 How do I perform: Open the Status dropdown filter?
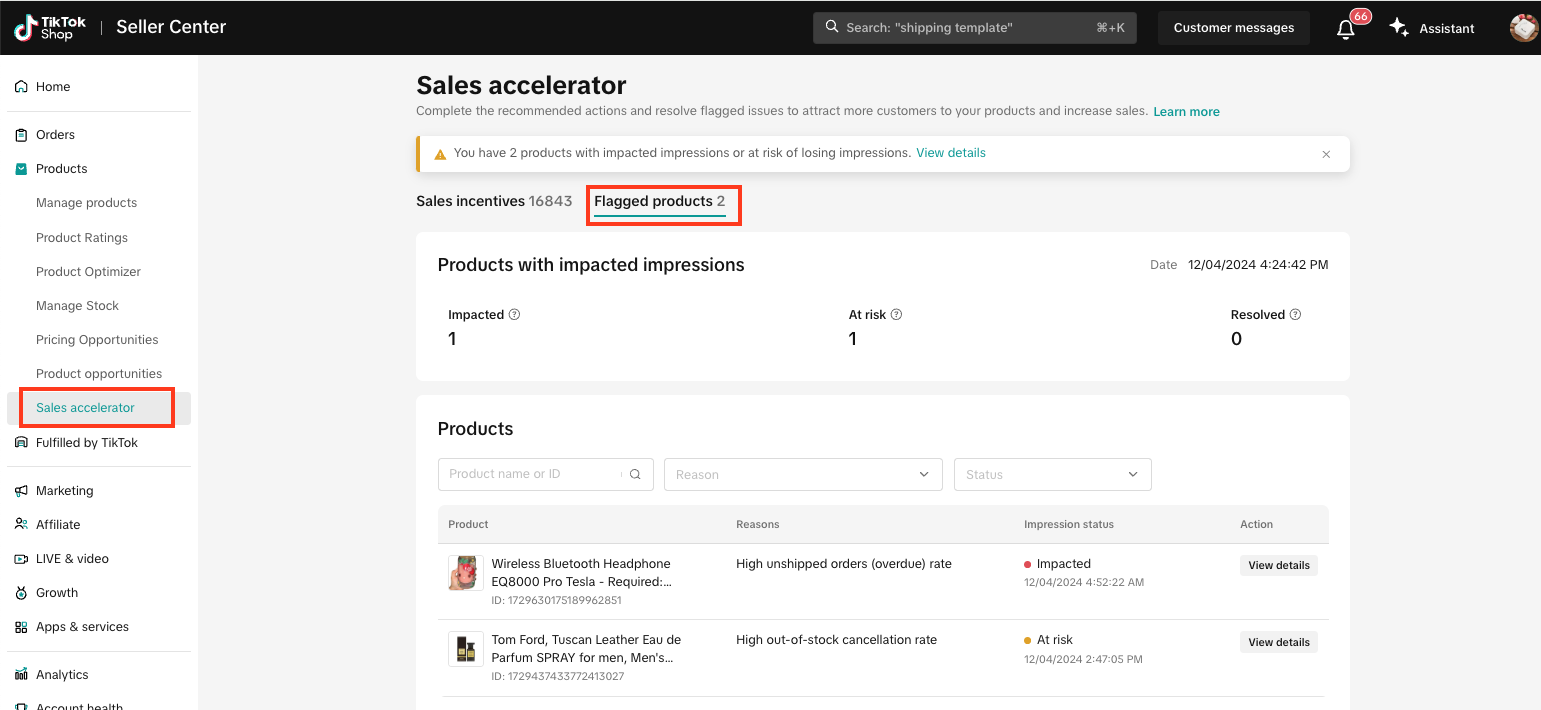[x=1052, y=474]
